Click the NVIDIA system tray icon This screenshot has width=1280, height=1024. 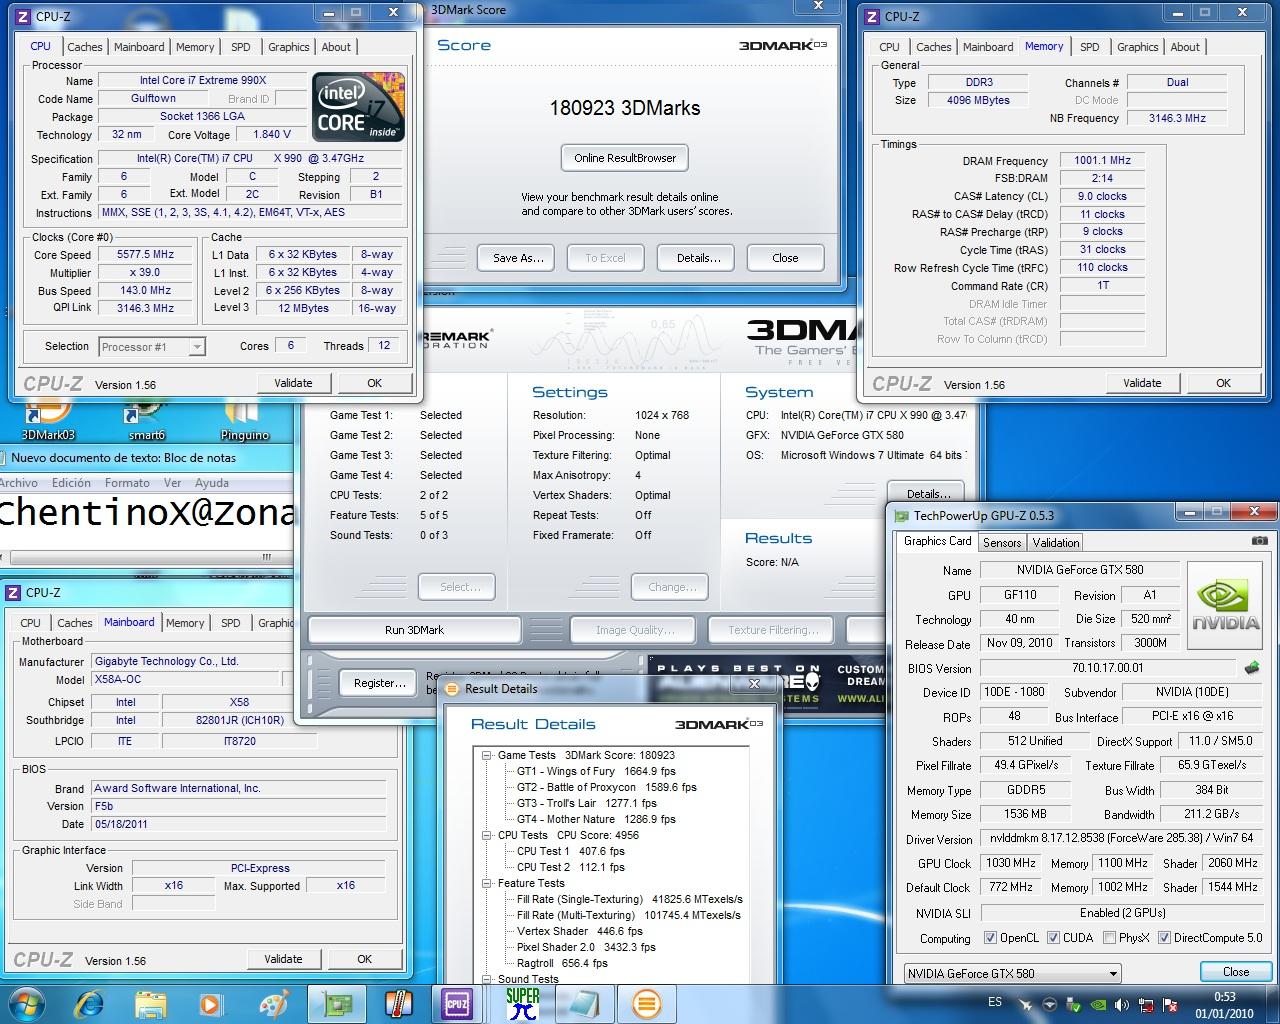click(1097, 1003)
